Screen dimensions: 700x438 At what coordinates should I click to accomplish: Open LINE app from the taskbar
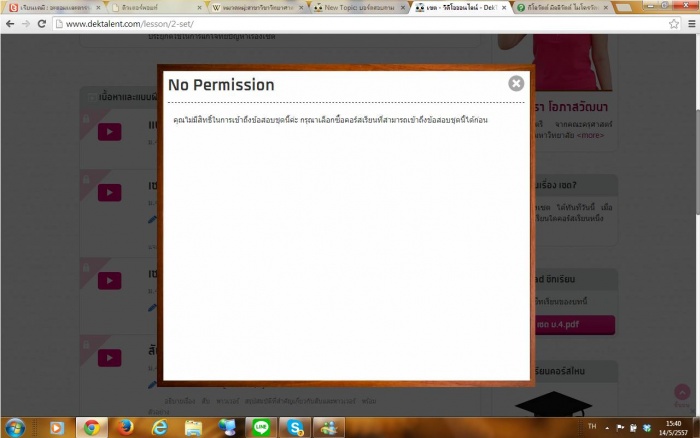[x=262, y=427]
